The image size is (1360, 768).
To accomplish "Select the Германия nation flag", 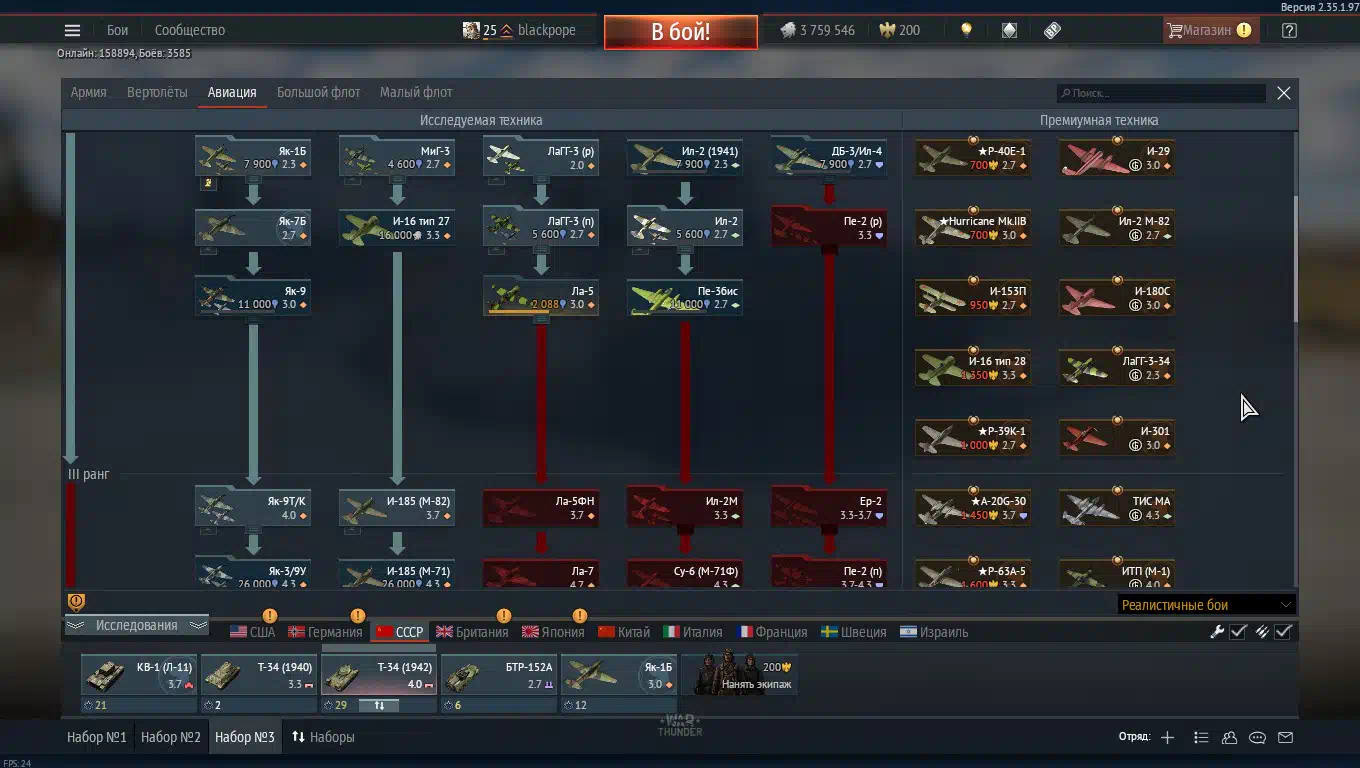I will (x=325, y=632).
